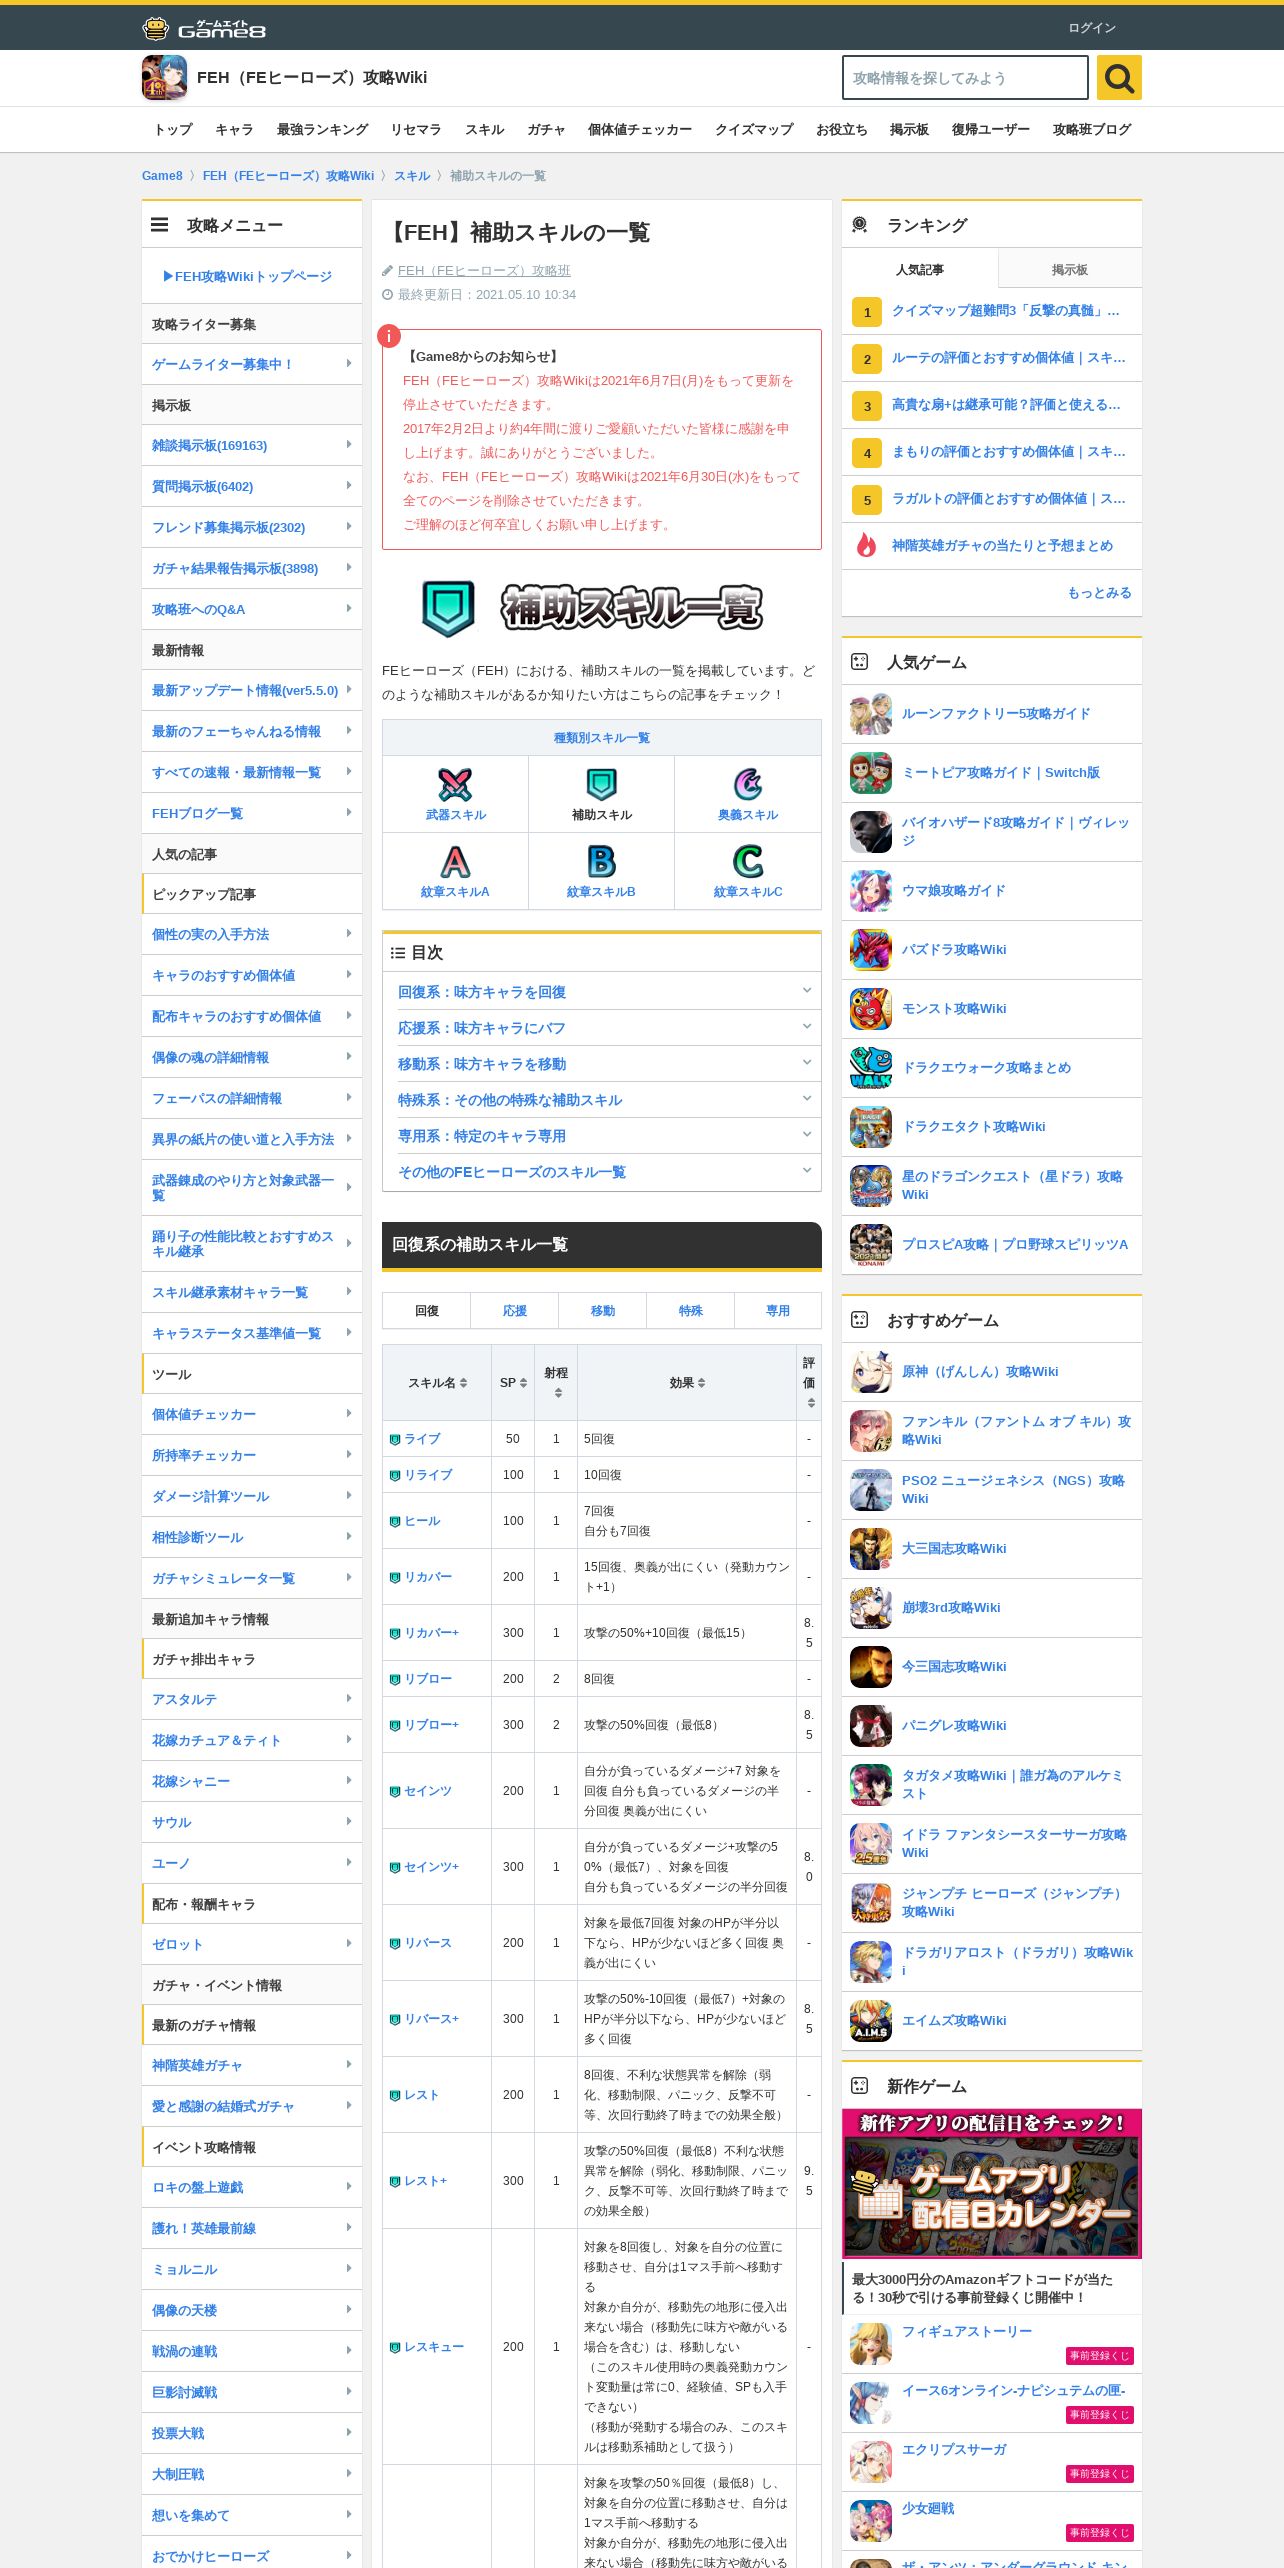Sort table by SP column
Viewport: 1284px width, 2568px height.
pyautogui.click(x=513, y=1383)
